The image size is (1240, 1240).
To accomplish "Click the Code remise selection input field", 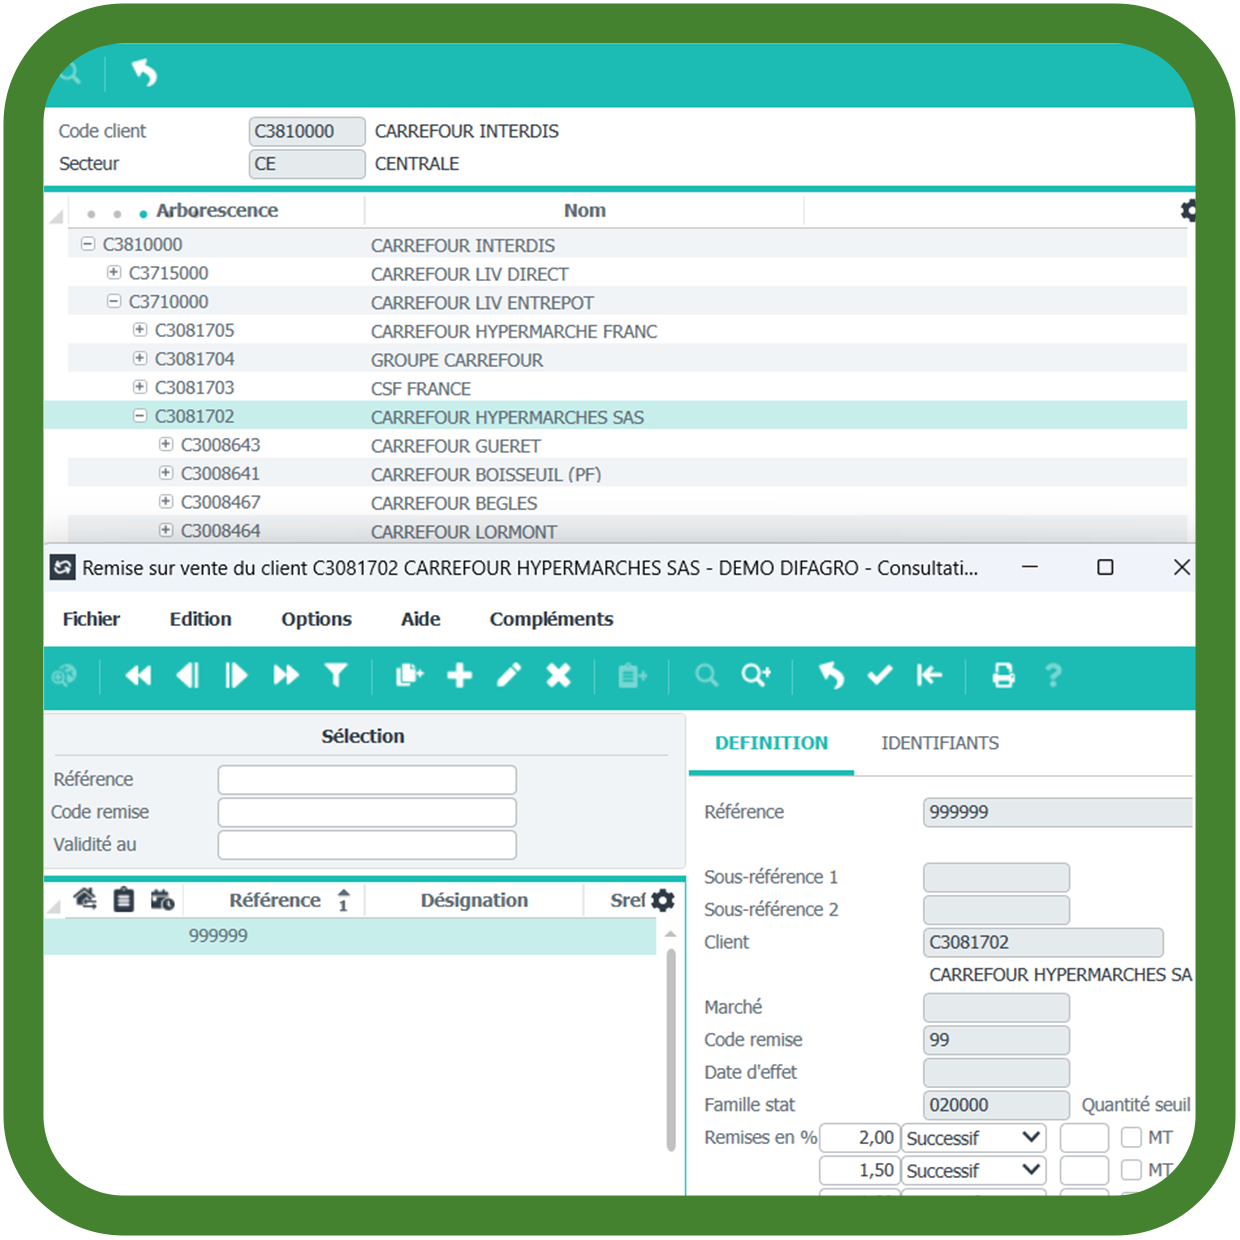I will [x=367, y=812].
